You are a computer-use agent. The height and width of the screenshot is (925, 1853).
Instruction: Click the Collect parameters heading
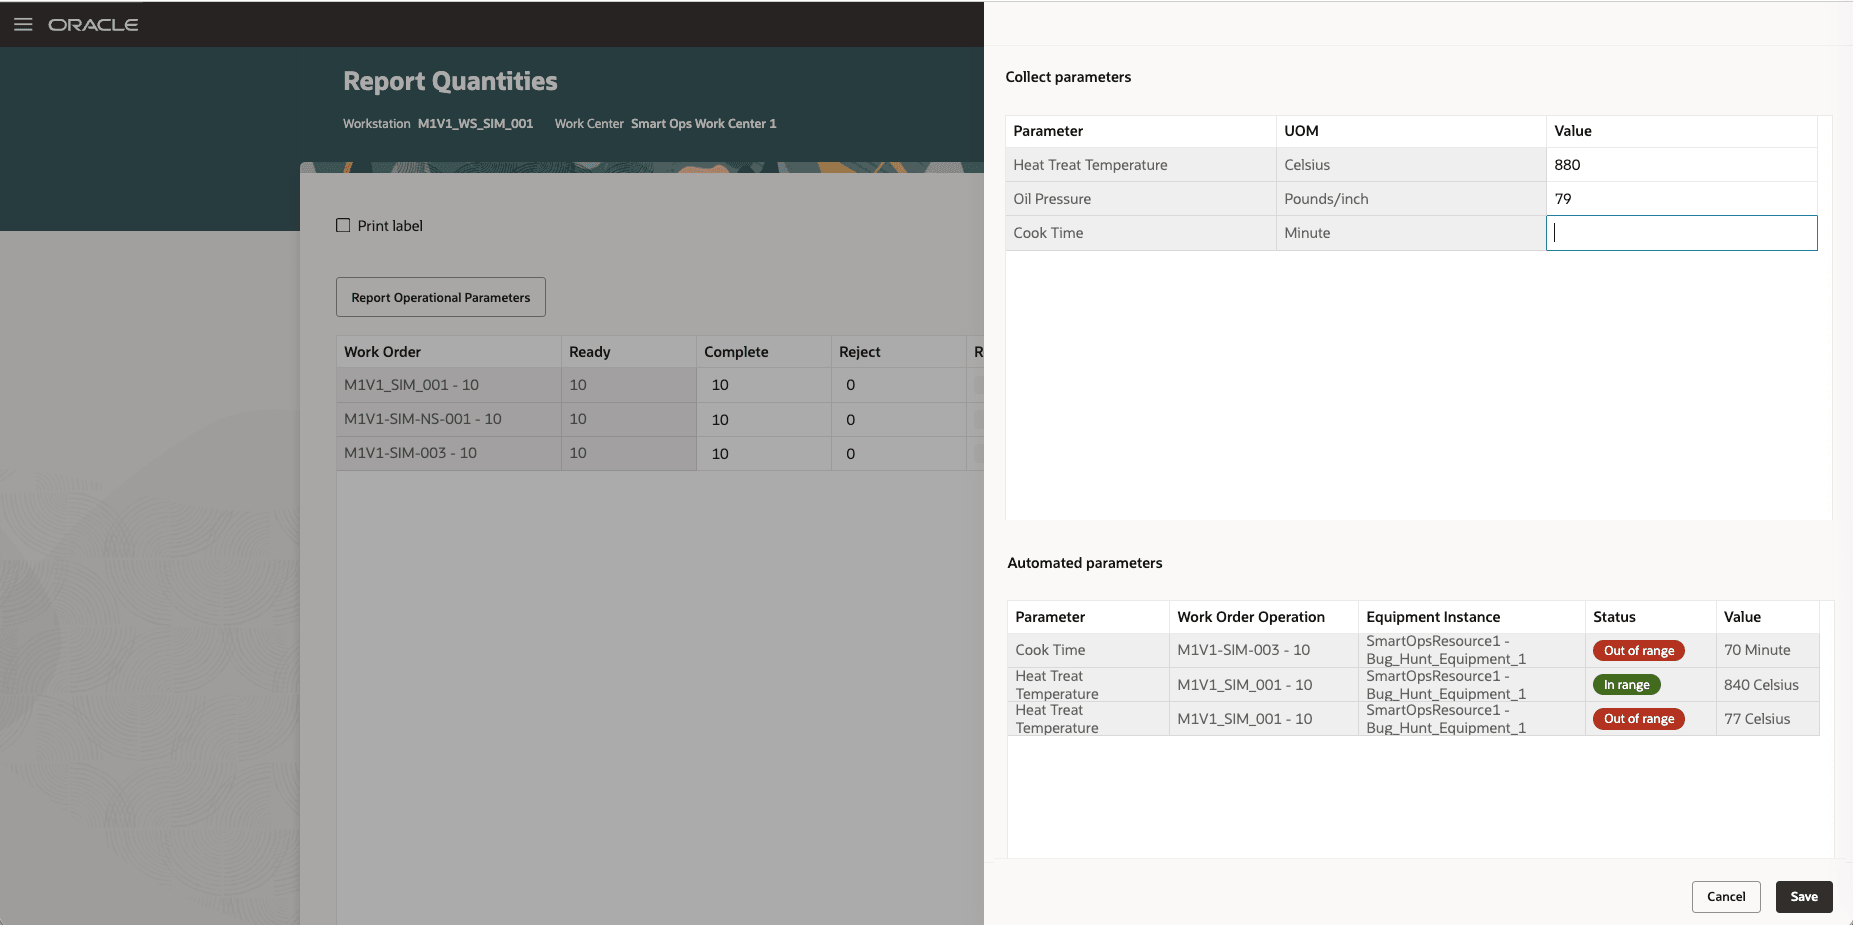click(1068, 77)
